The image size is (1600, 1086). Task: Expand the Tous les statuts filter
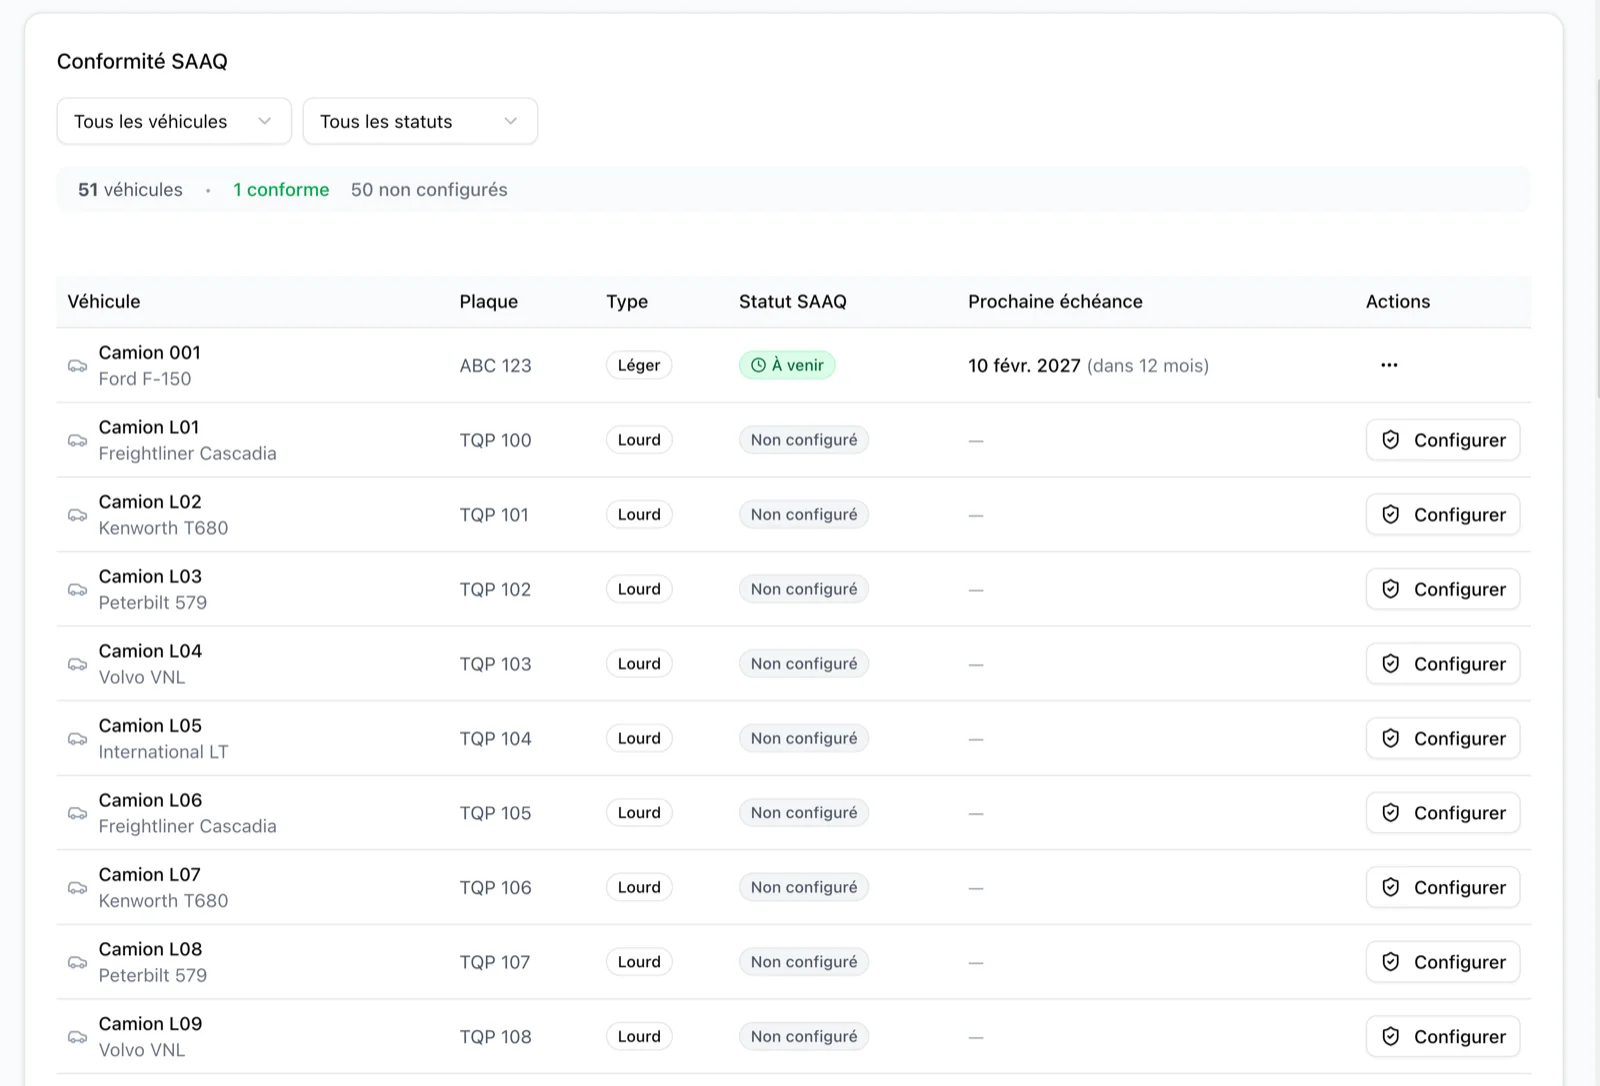click(x=419, y=121)
